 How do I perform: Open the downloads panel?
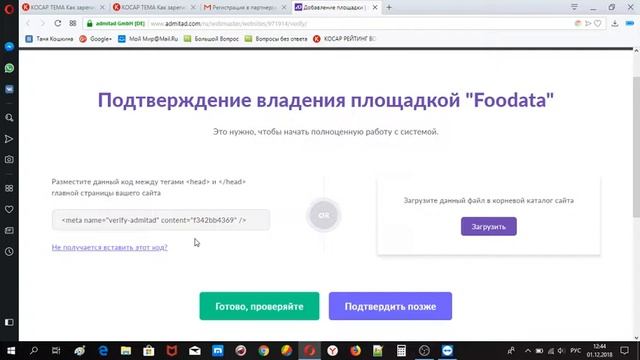point(615,24)
